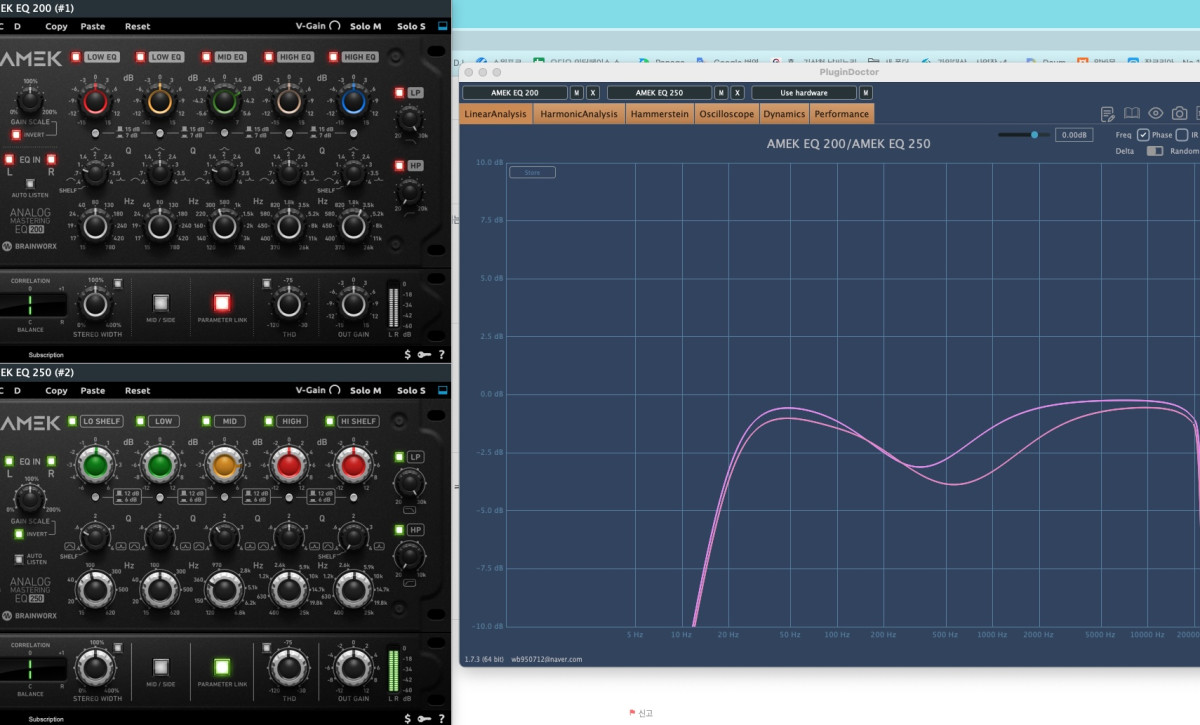Open the help question mark in EQ 250
The height and width of the screenshot is (725, 1200).
pyautogui.click(x=441, y=718)
